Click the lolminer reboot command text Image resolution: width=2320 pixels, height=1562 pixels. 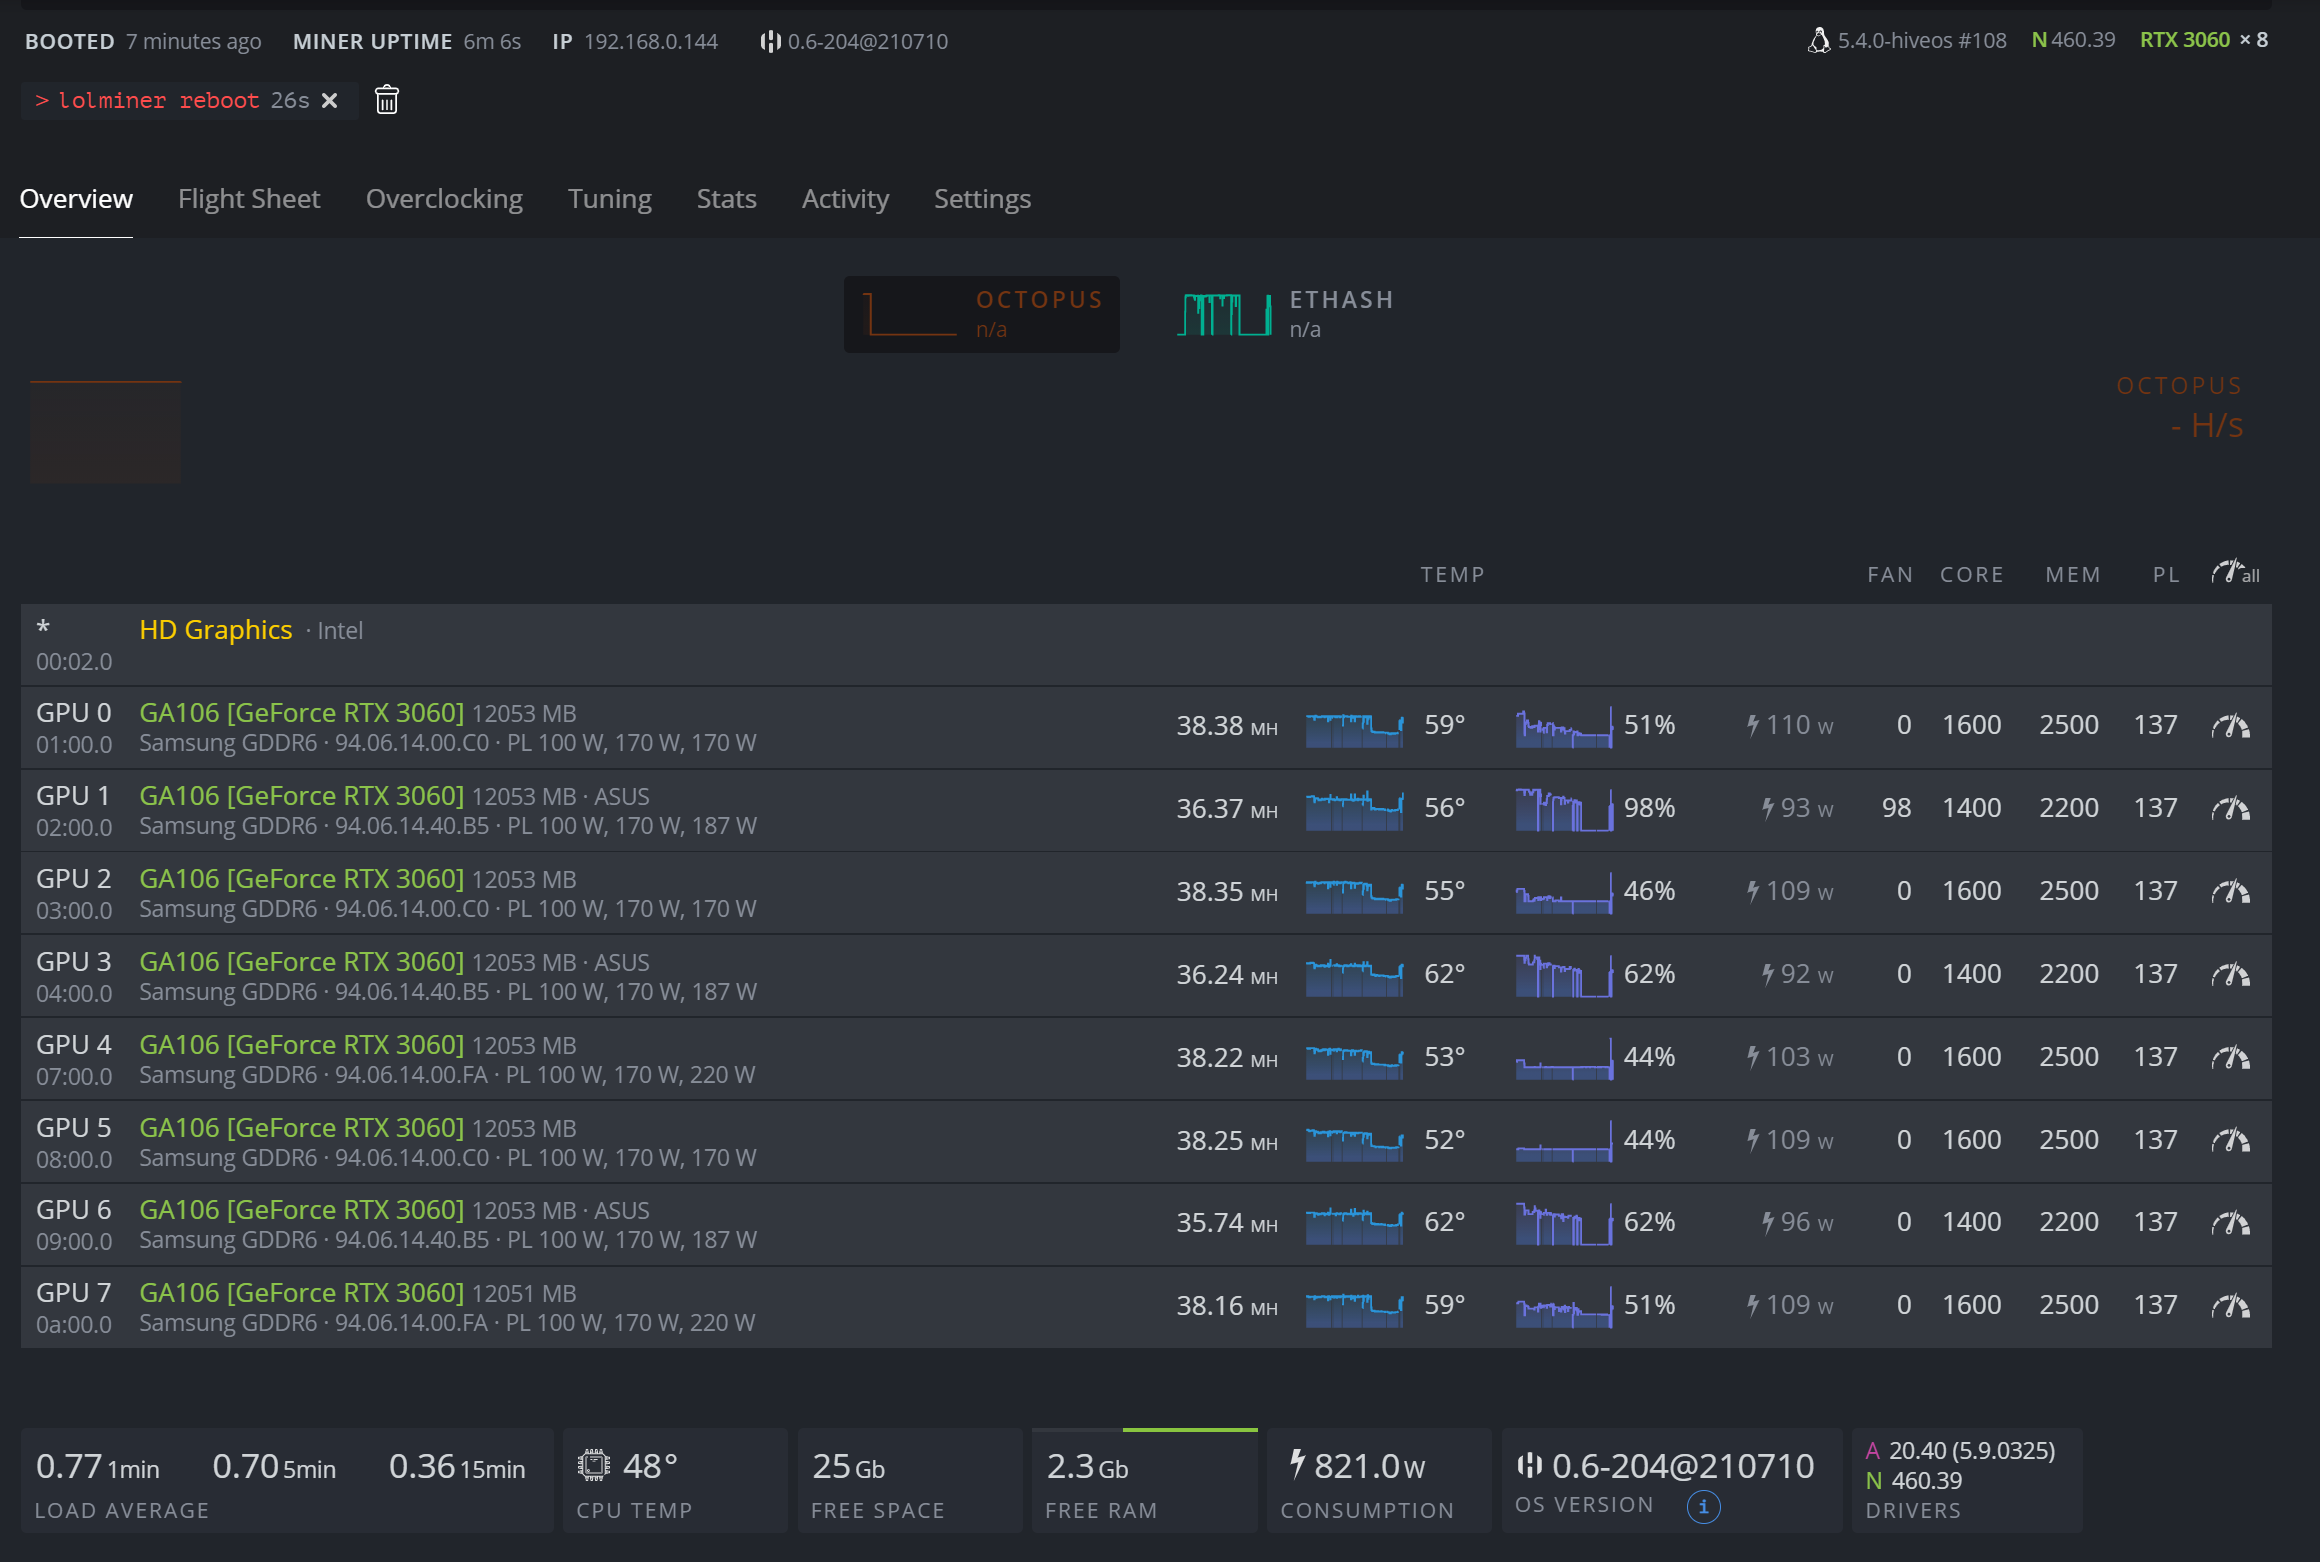(x=159, y=101)
